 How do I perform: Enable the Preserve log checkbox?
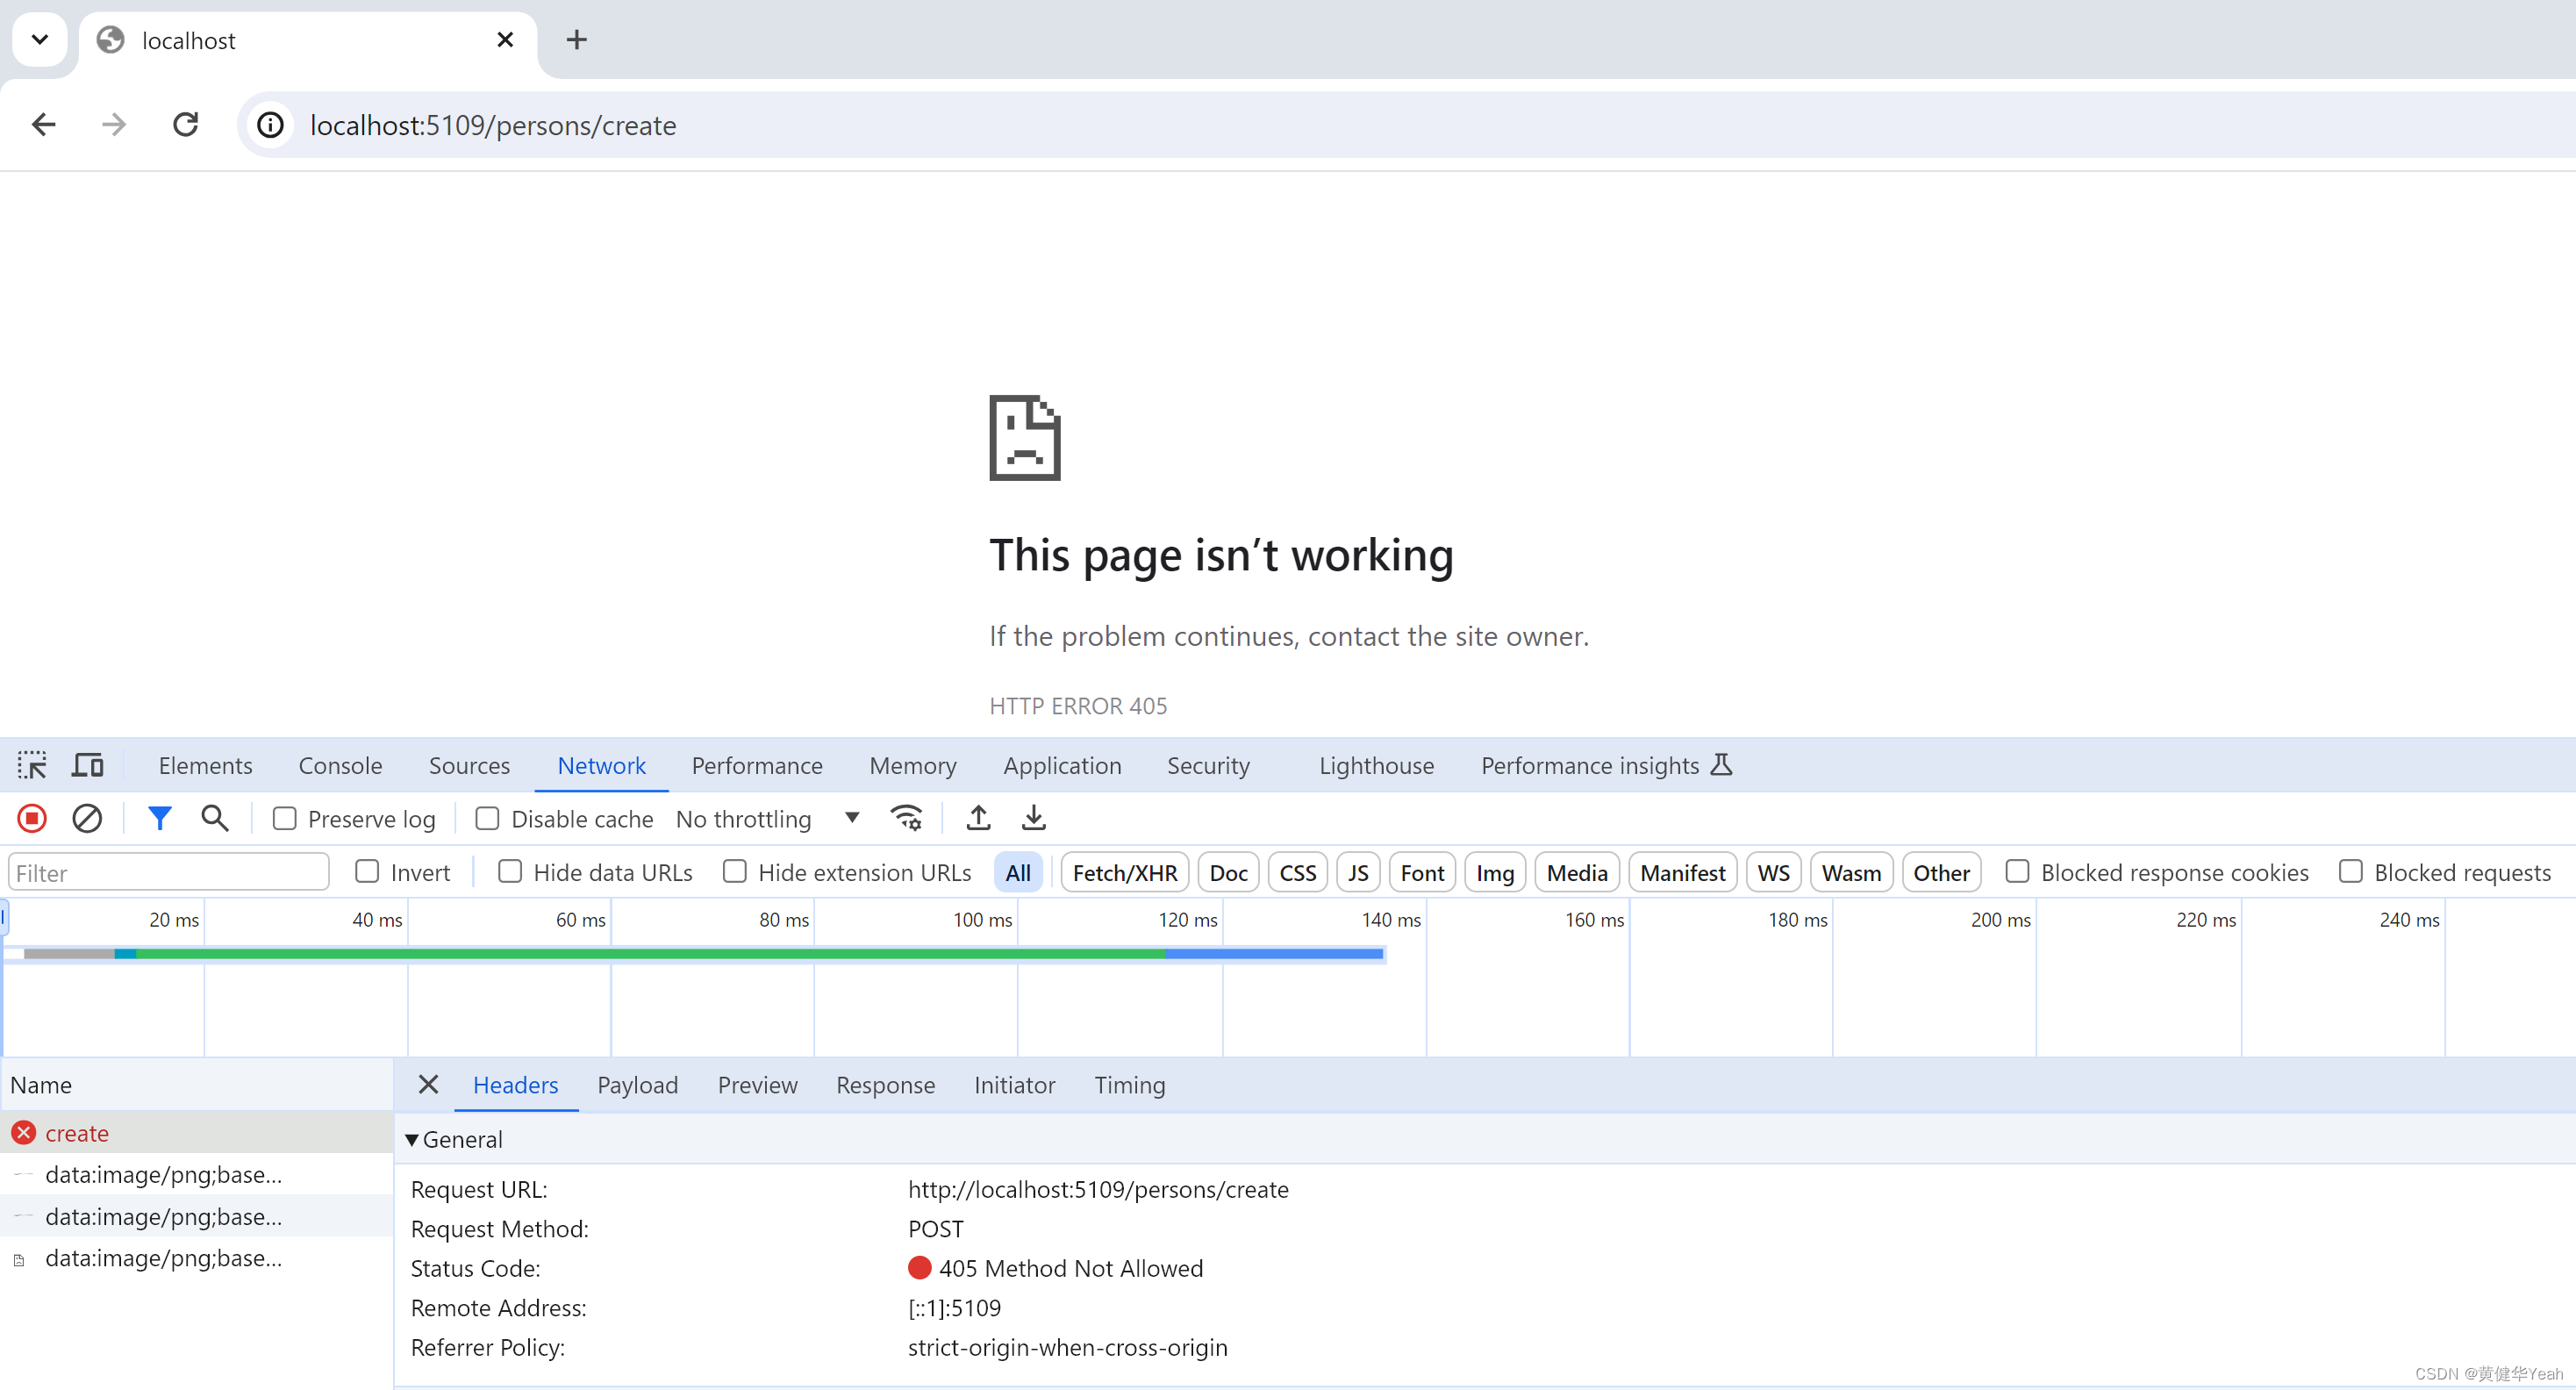coord(285,819)
